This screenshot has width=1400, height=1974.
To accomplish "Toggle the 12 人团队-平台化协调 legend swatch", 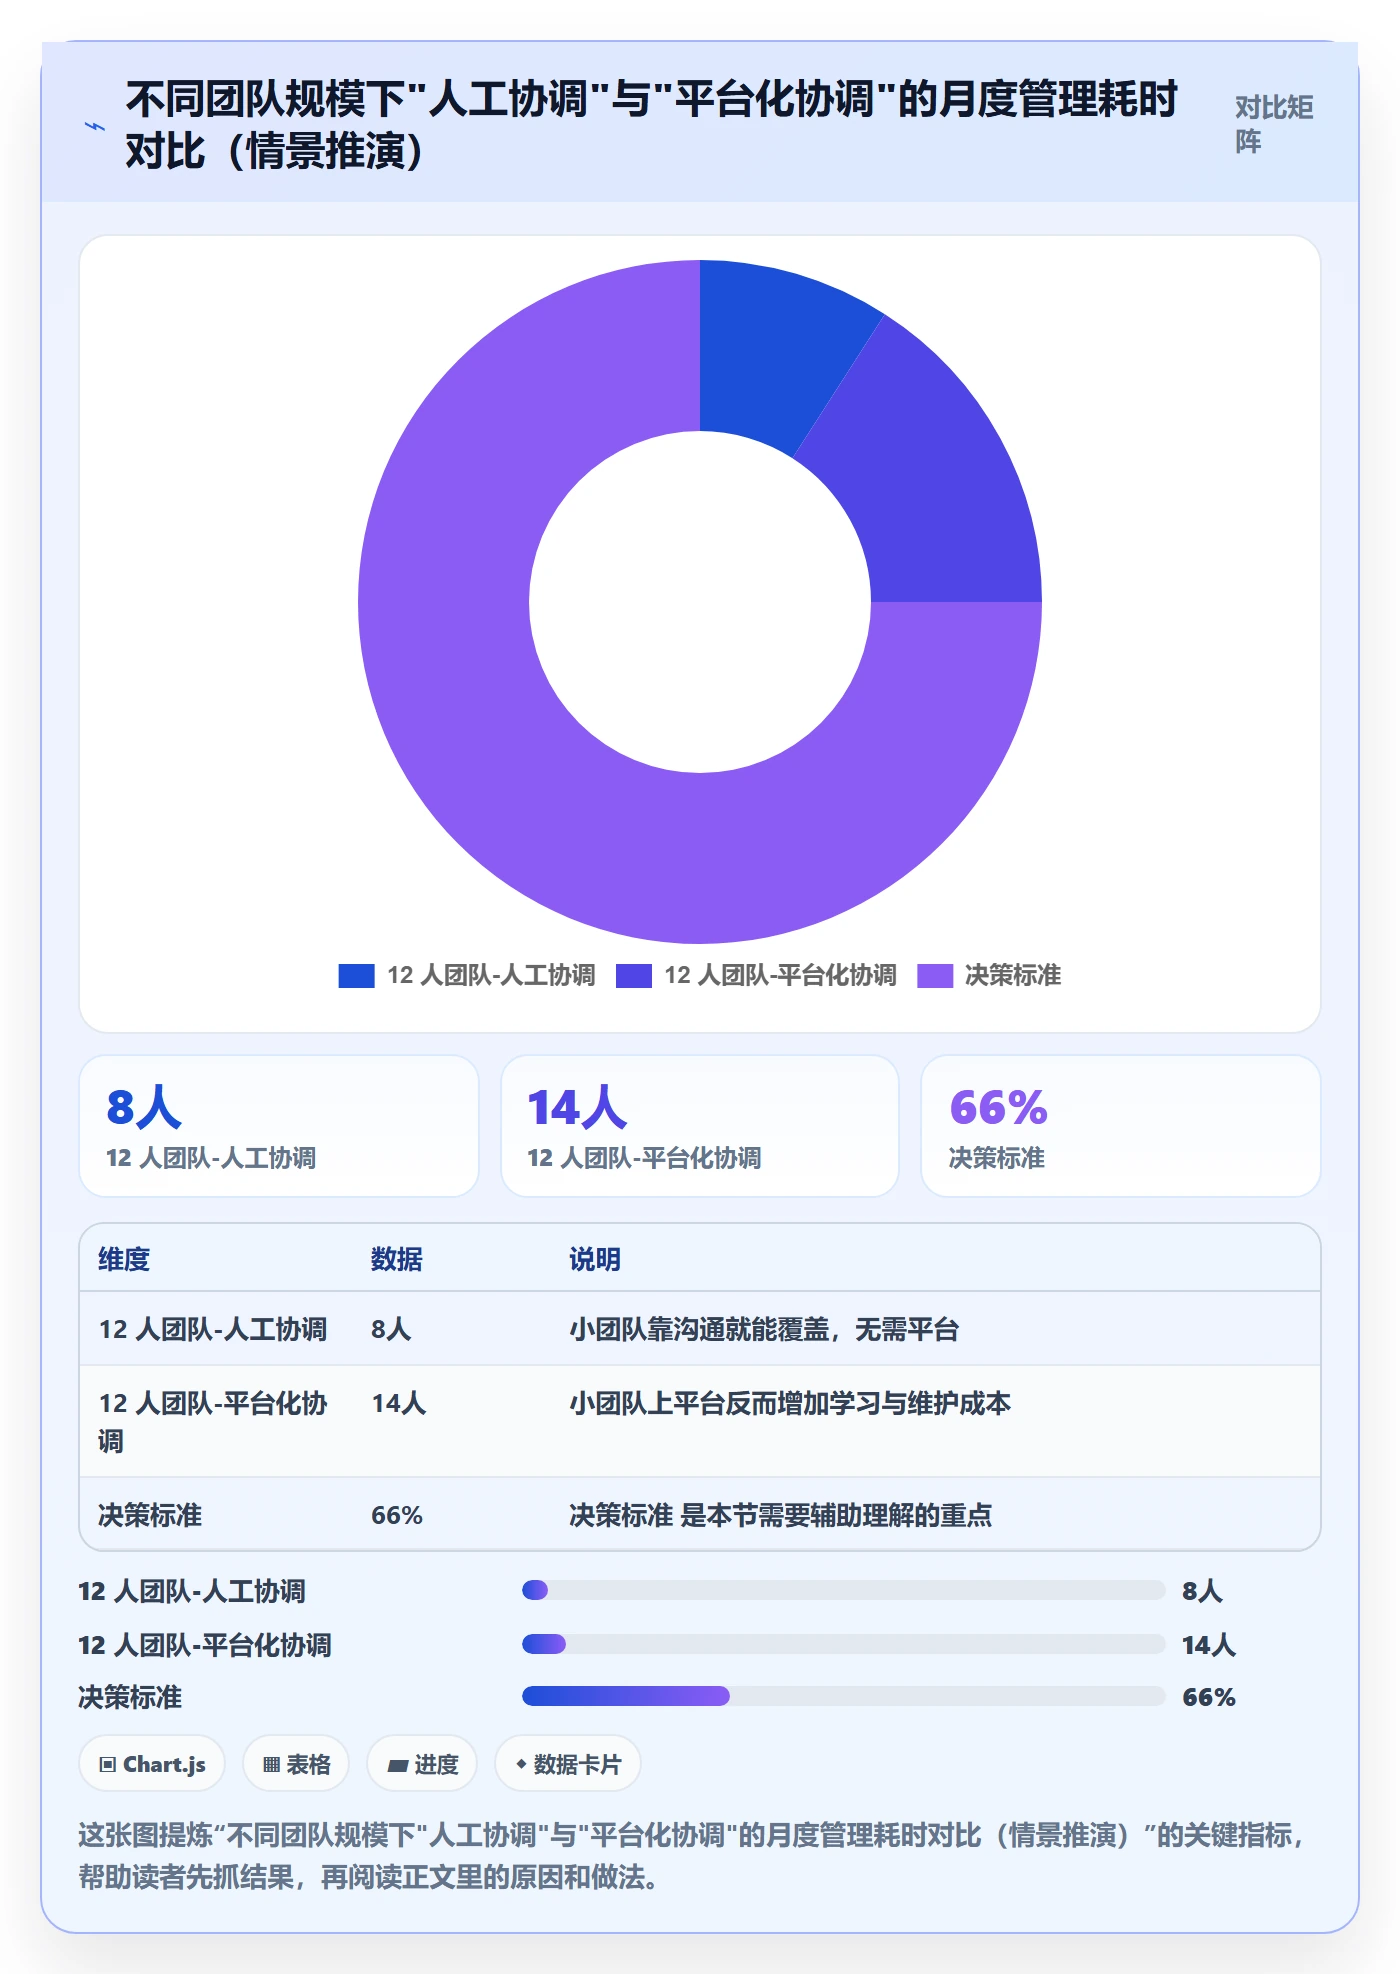I will click(x=634, y=975).
